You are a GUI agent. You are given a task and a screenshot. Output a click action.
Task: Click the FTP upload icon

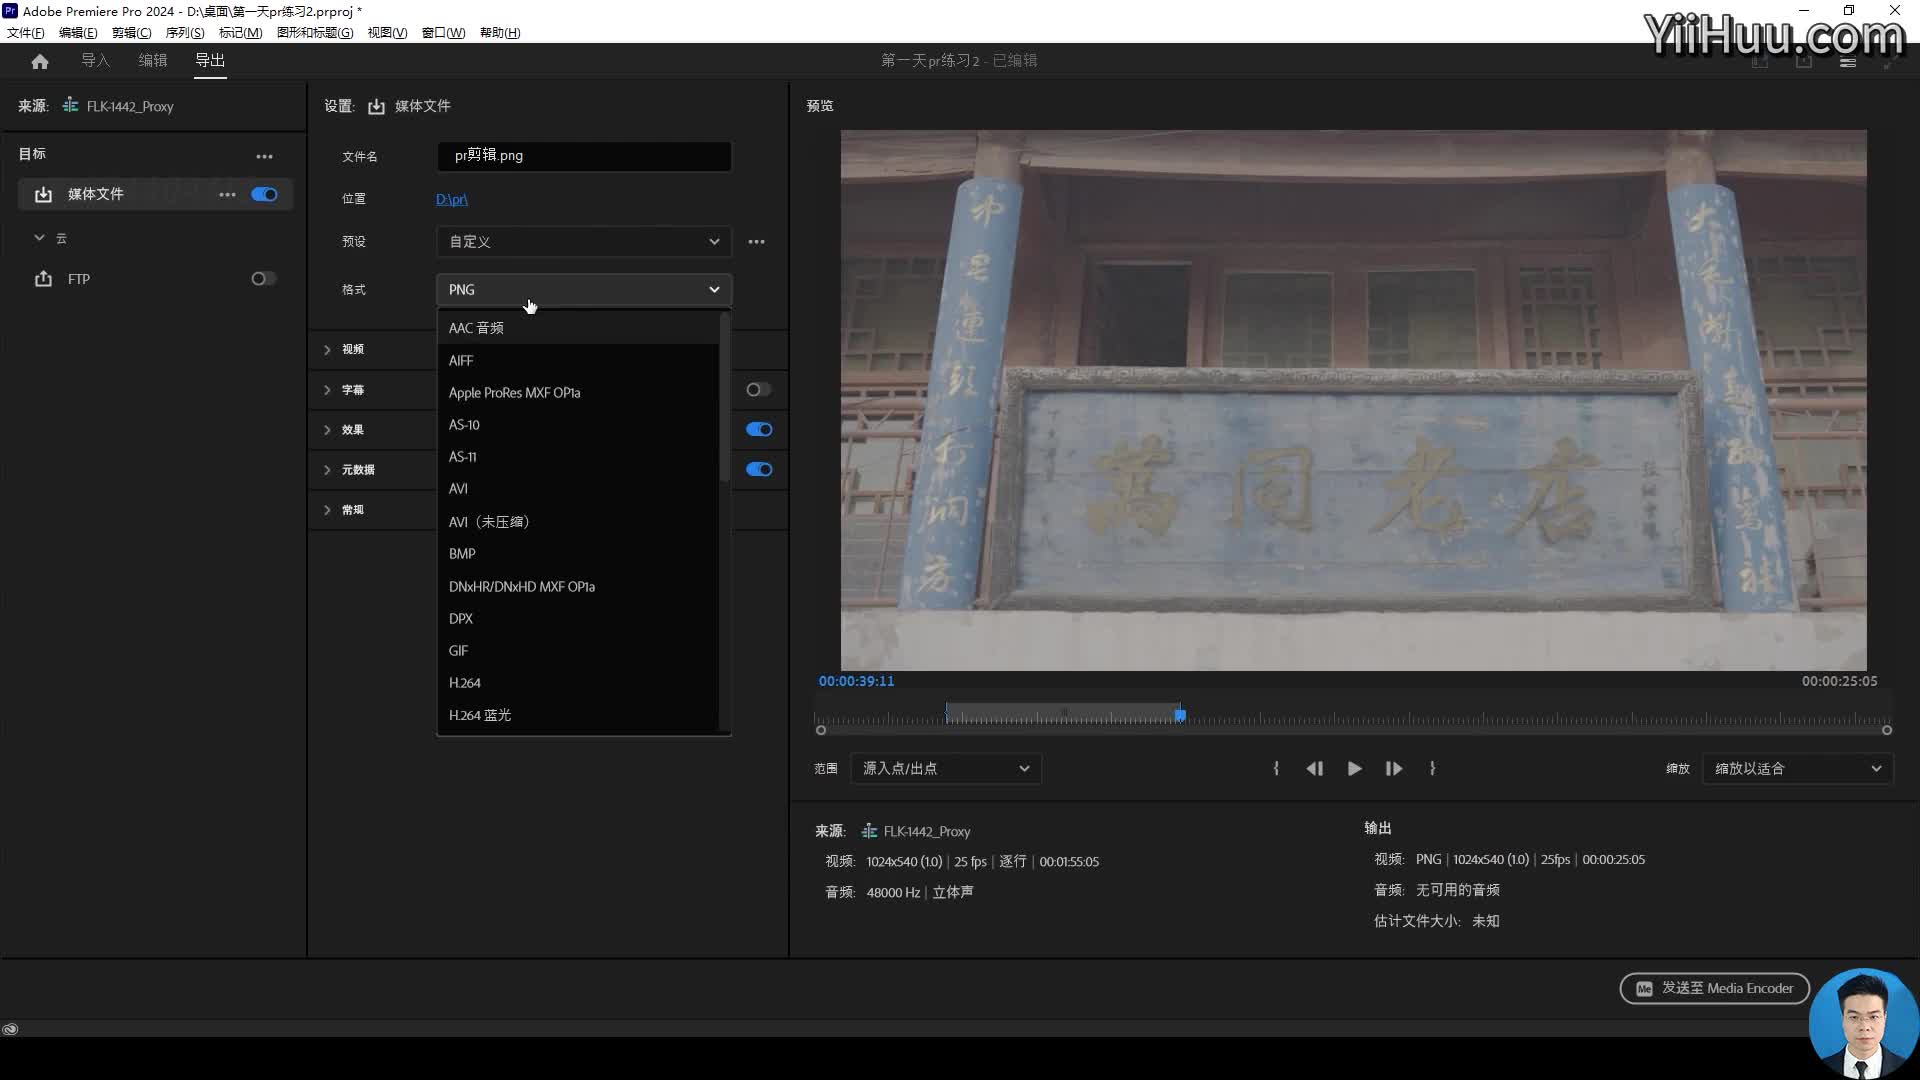tap(43, 279)
